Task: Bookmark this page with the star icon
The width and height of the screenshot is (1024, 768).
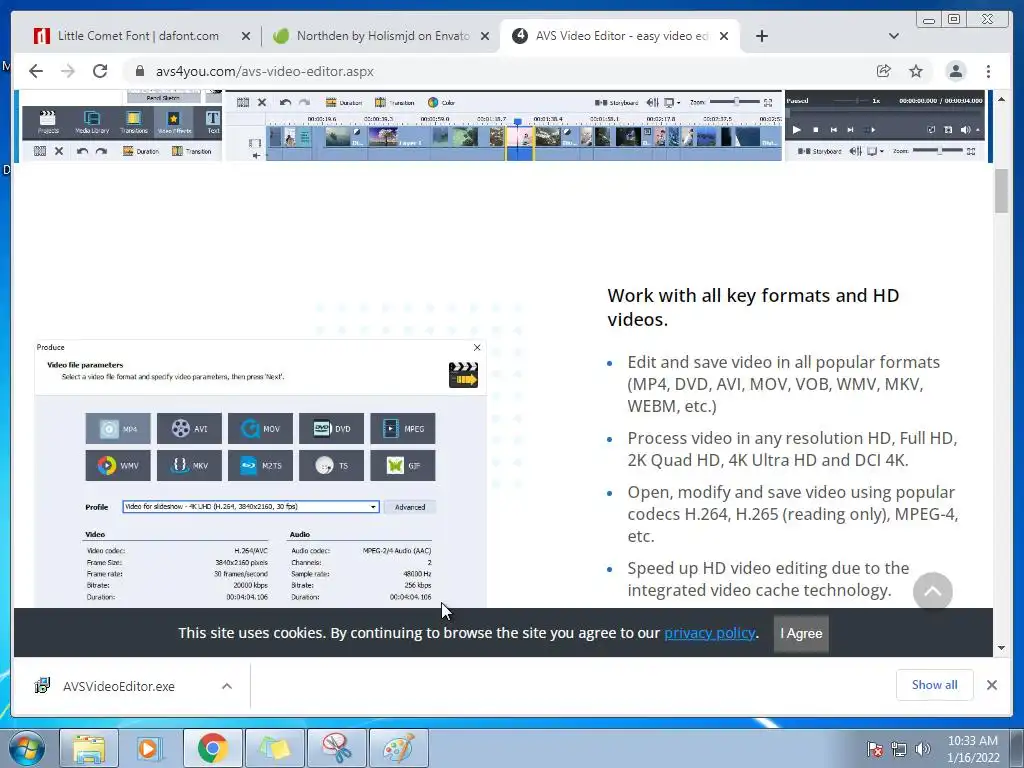Action: 916,71
